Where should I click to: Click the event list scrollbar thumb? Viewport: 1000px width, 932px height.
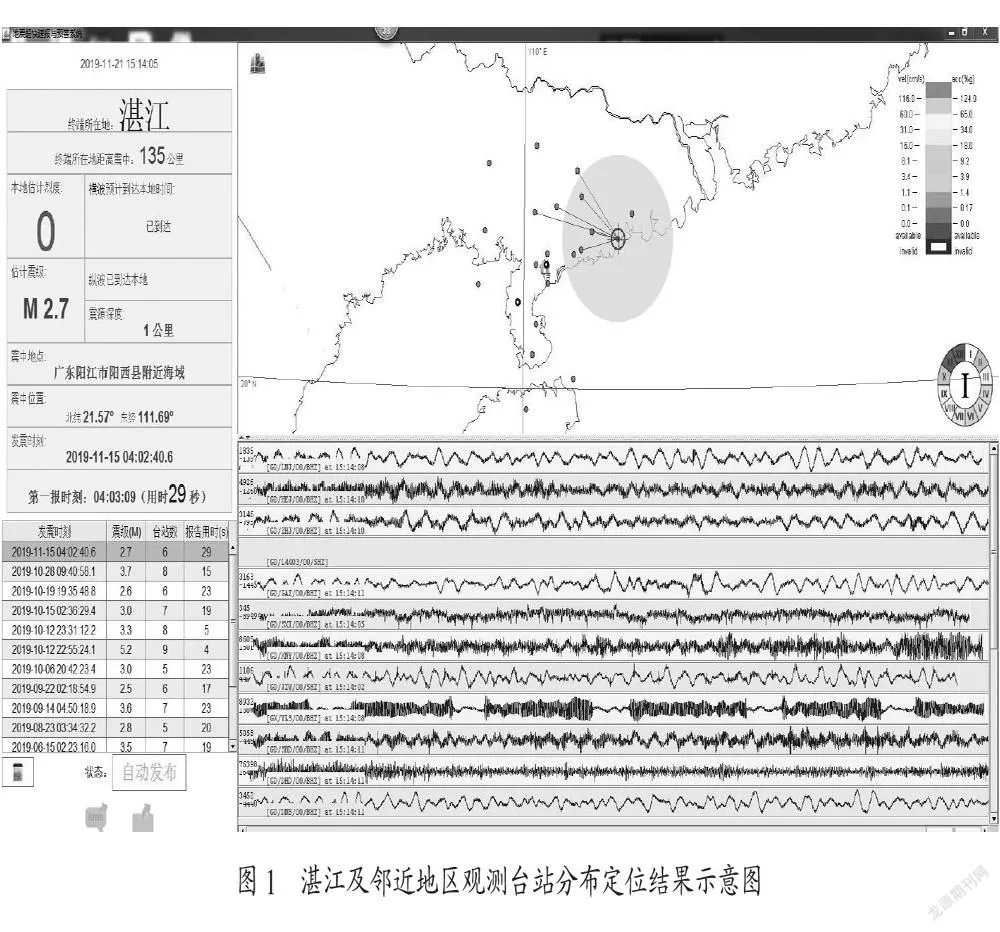(233, 621)
